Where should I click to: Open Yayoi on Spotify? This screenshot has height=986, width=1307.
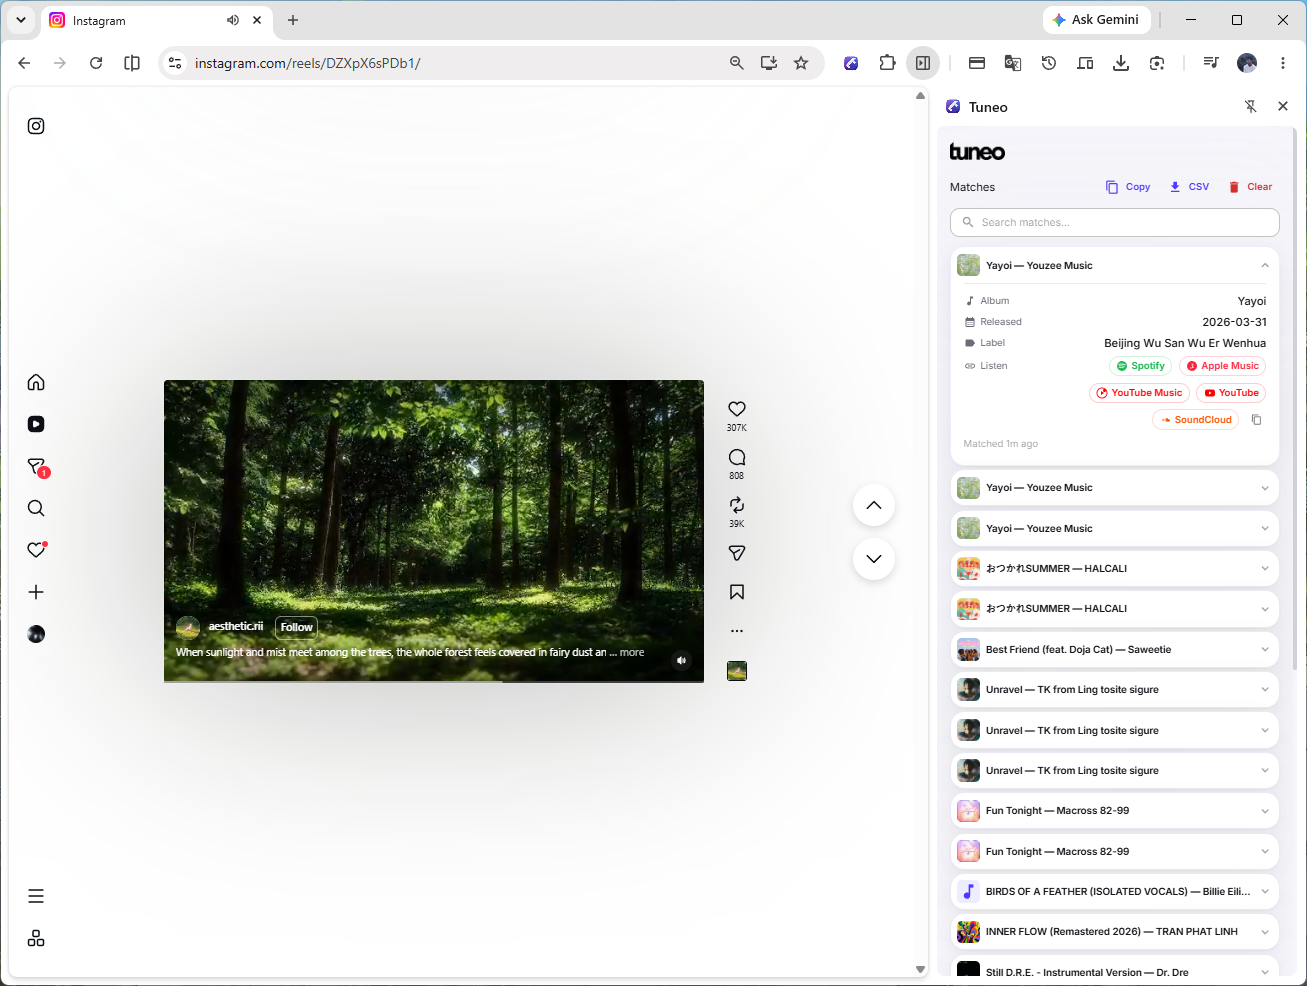(x=1140, y=366)
